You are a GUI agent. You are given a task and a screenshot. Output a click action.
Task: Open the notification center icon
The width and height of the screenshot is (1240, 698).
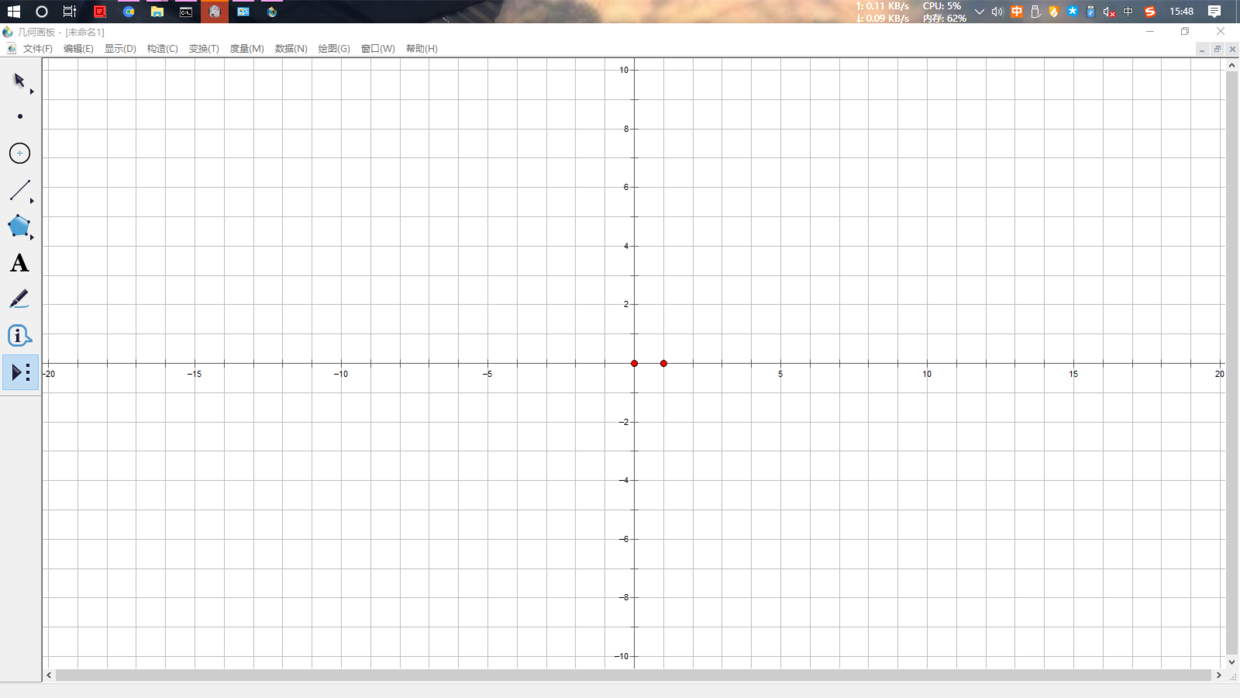coord(1215,12)
